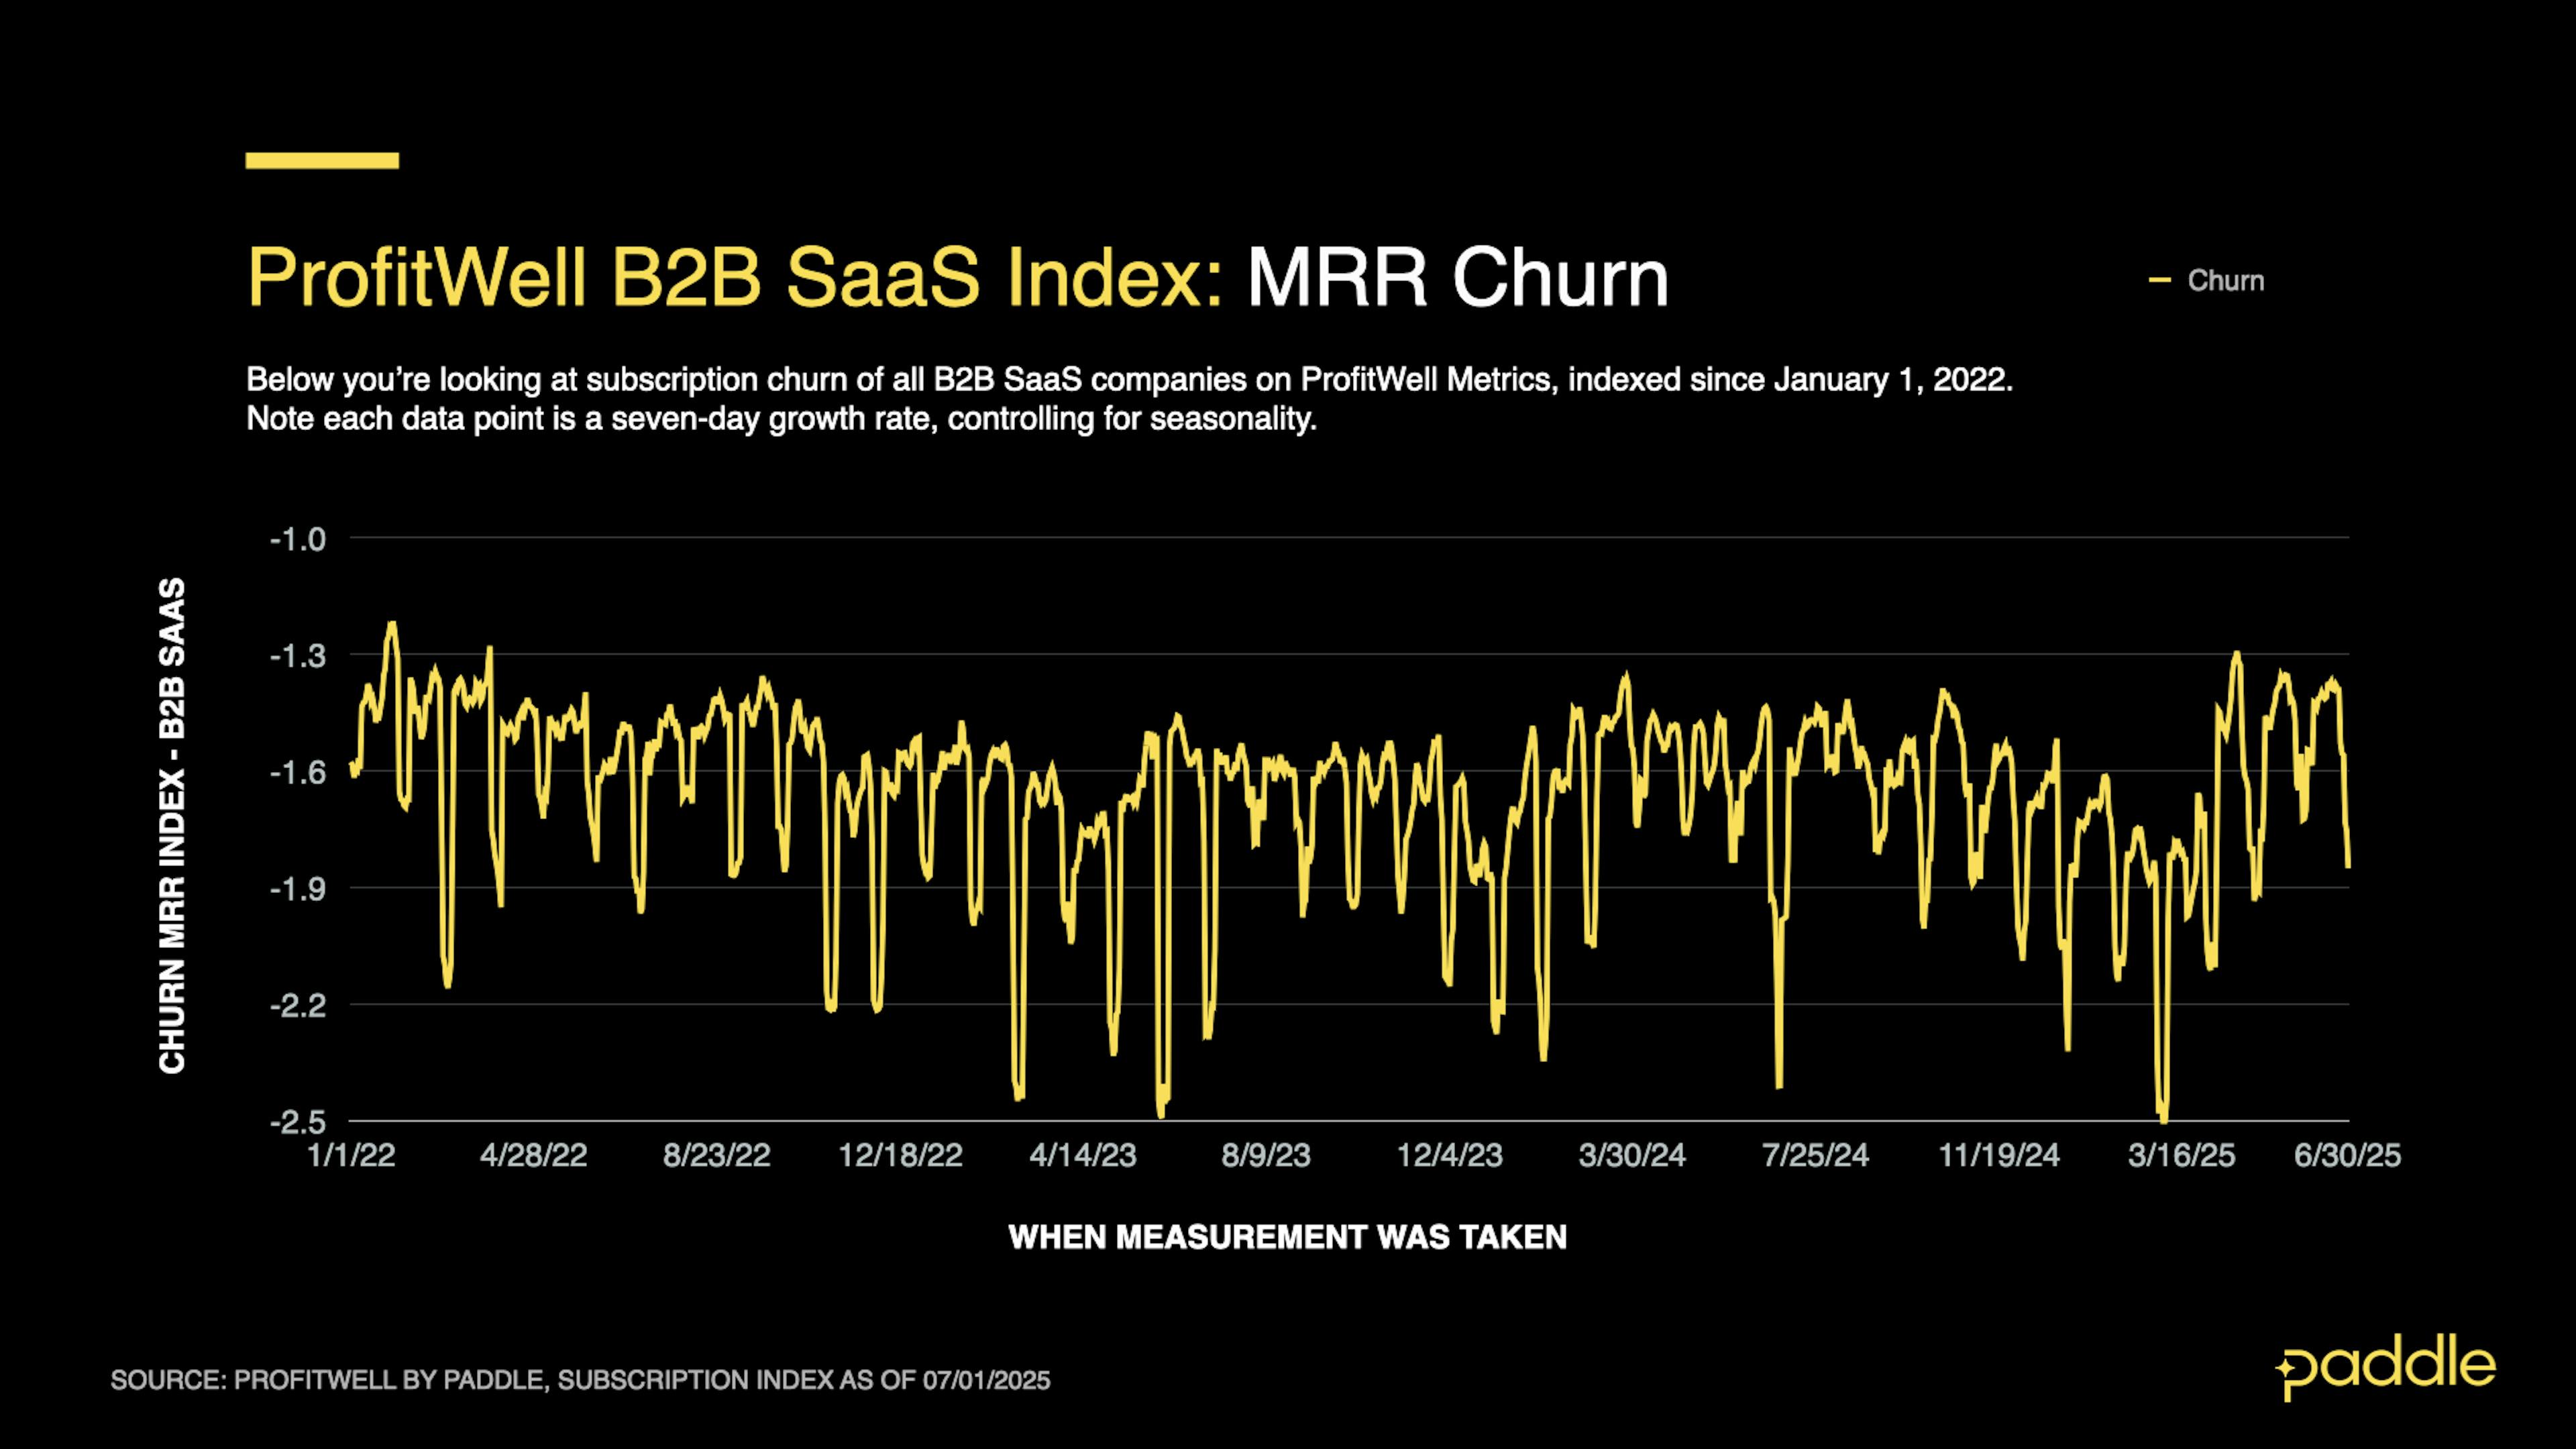Click the 12/4/23 x-axis date
Image resolution: width=2576 pixels, height=1449 pixels.
(1450, 1155)
